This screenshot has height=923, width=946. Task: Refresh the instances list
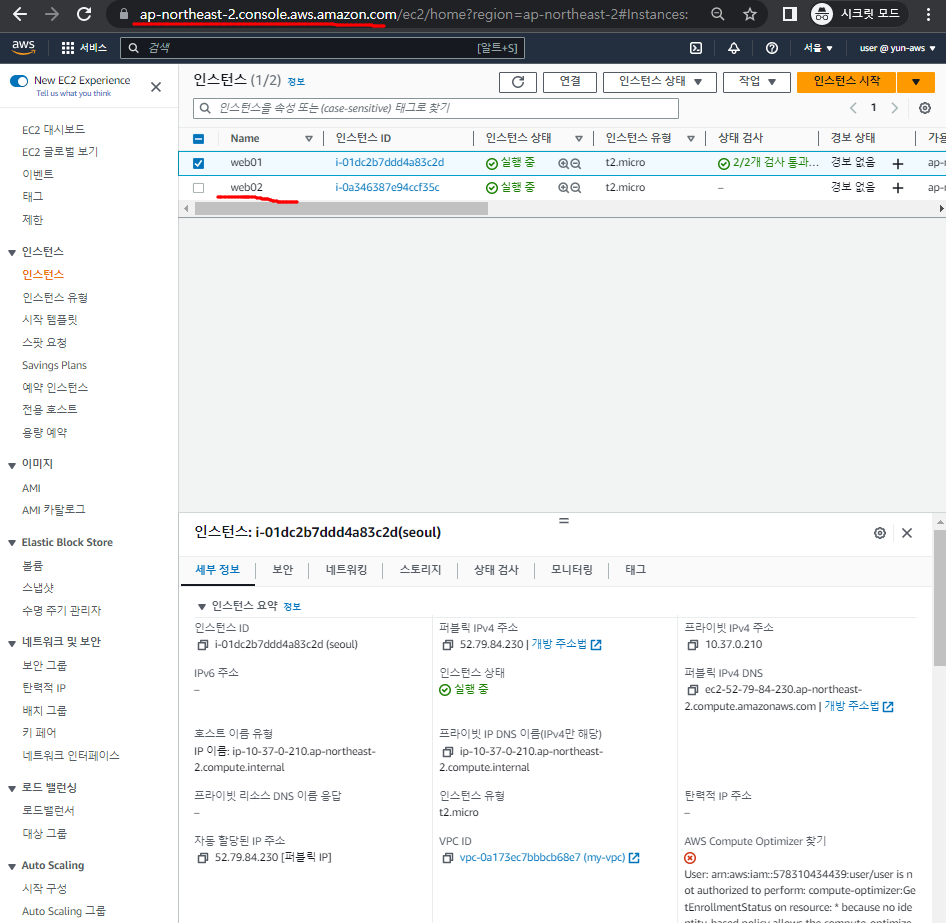pos(518,81)
